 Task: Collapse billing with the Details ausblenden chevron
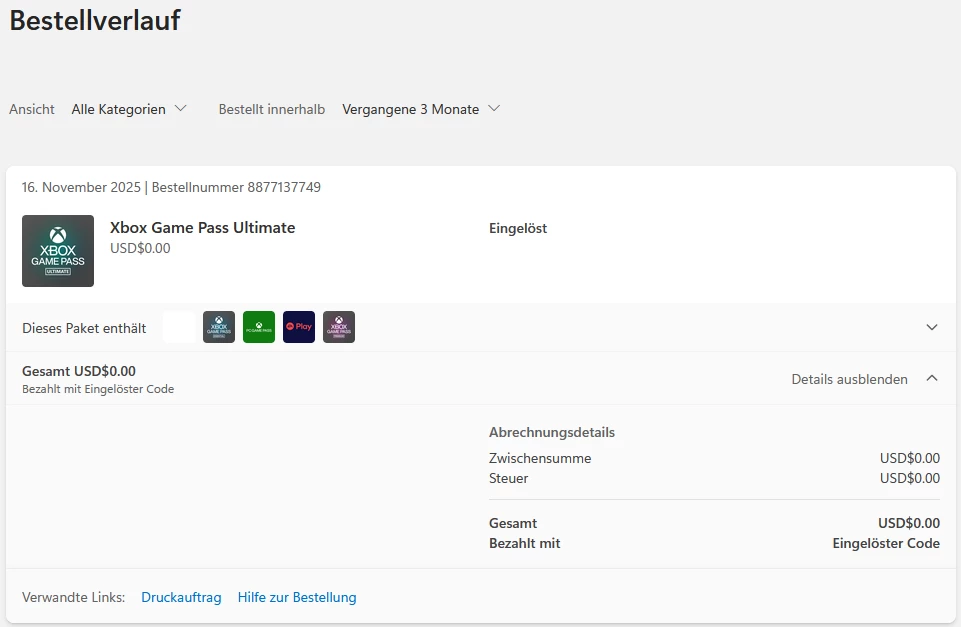[x=932, y=379]
